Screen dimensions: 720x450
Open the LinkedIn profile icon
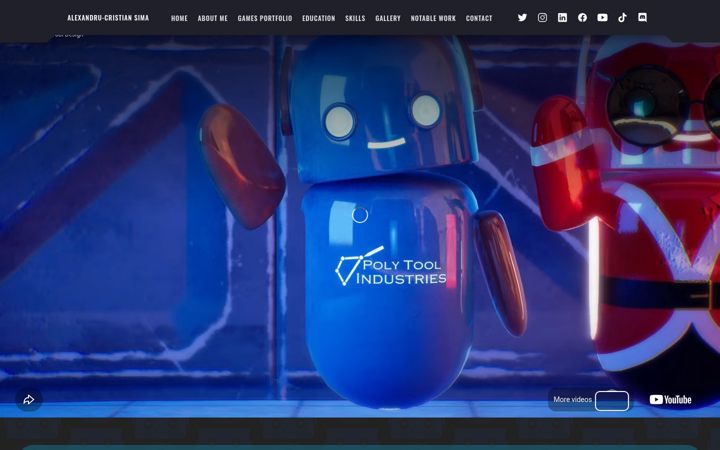[562, 17]
